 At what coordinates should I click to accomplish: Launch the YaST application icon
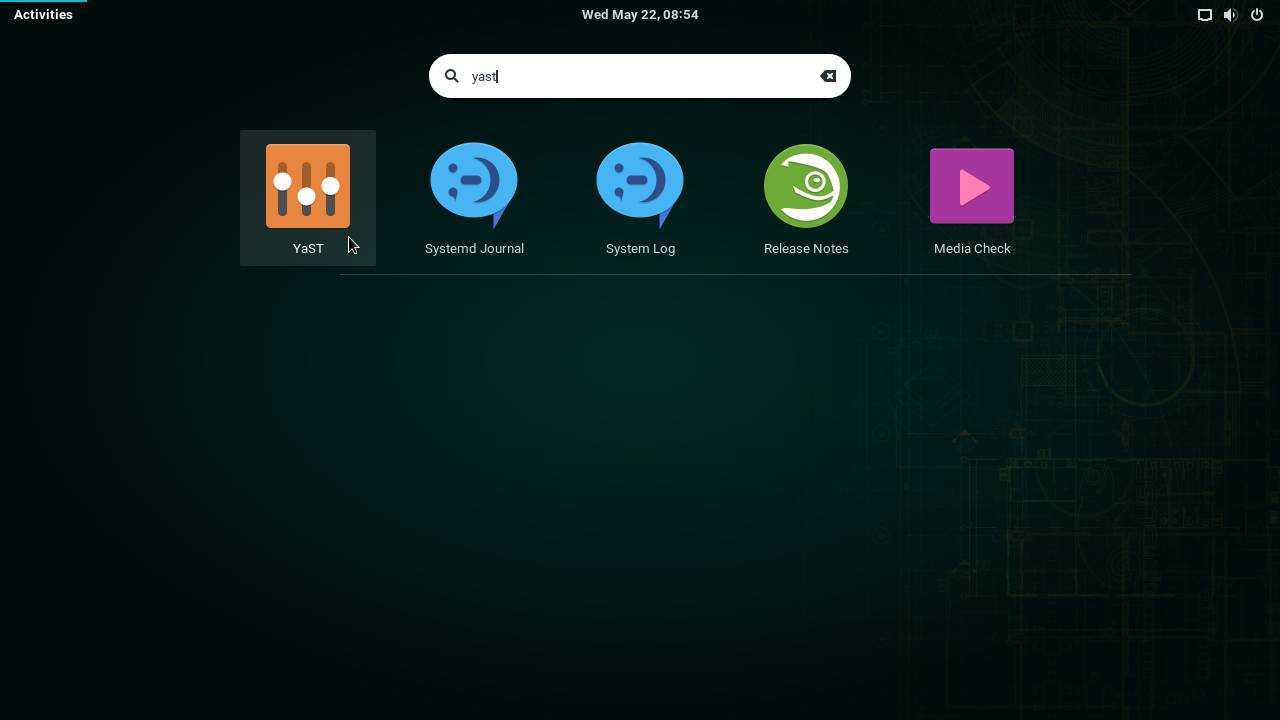[x=308, y=186]
